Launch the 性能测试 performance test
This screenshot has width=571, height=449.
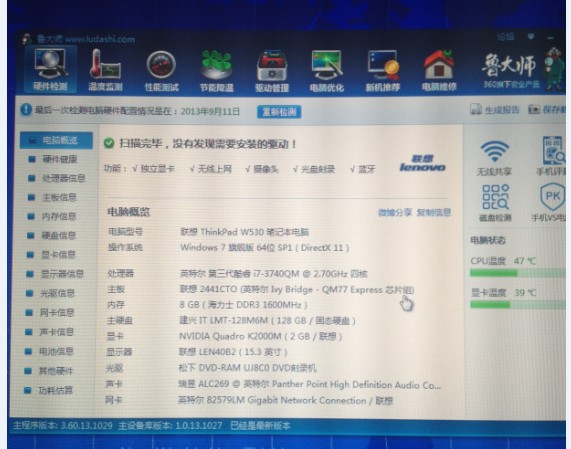[161, 71]
